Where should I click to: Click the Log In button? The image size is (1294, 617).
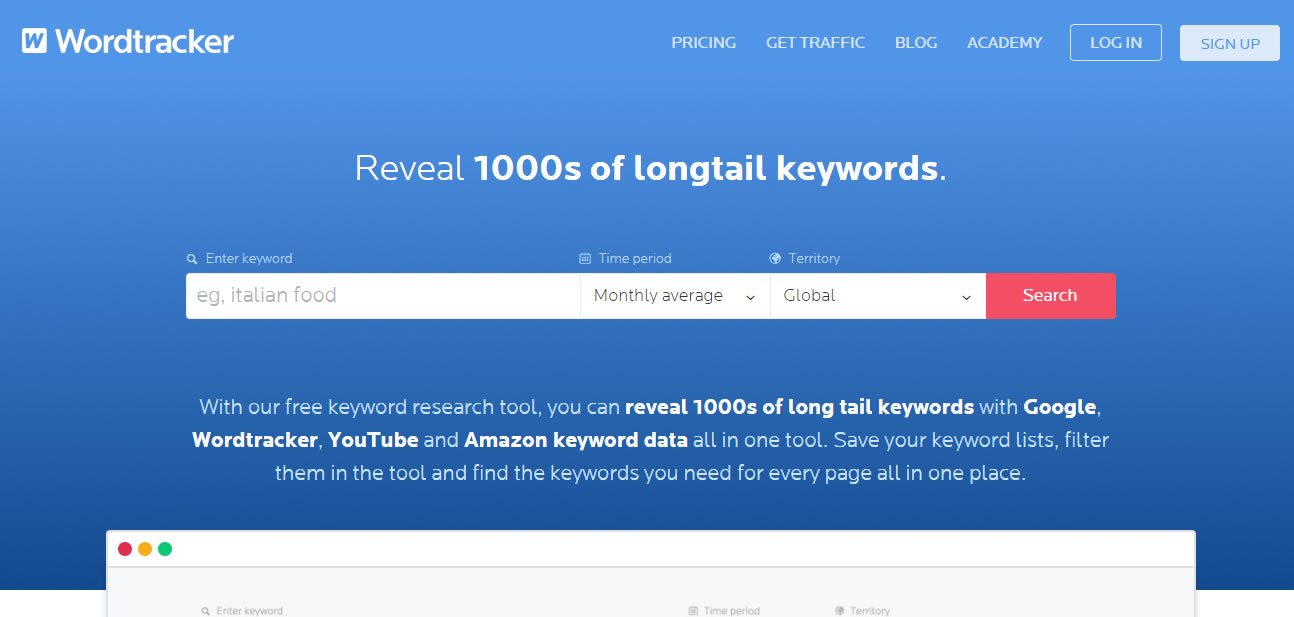[1116, 43]
